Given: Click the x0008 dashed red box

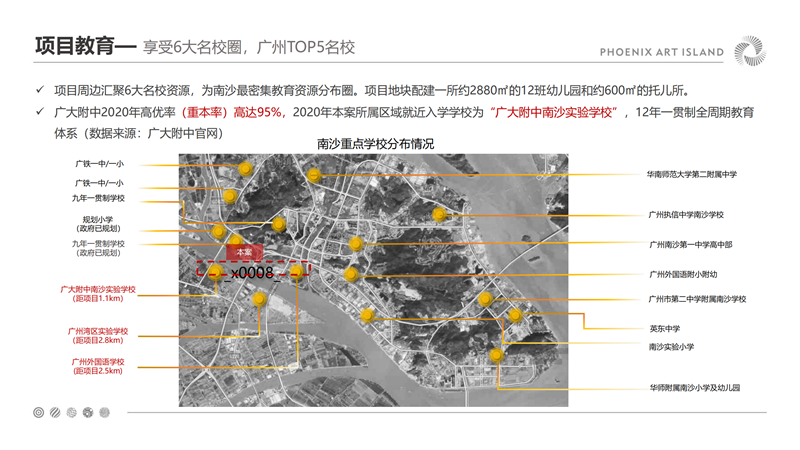Looking at the screenshot, I should (254, 272).
